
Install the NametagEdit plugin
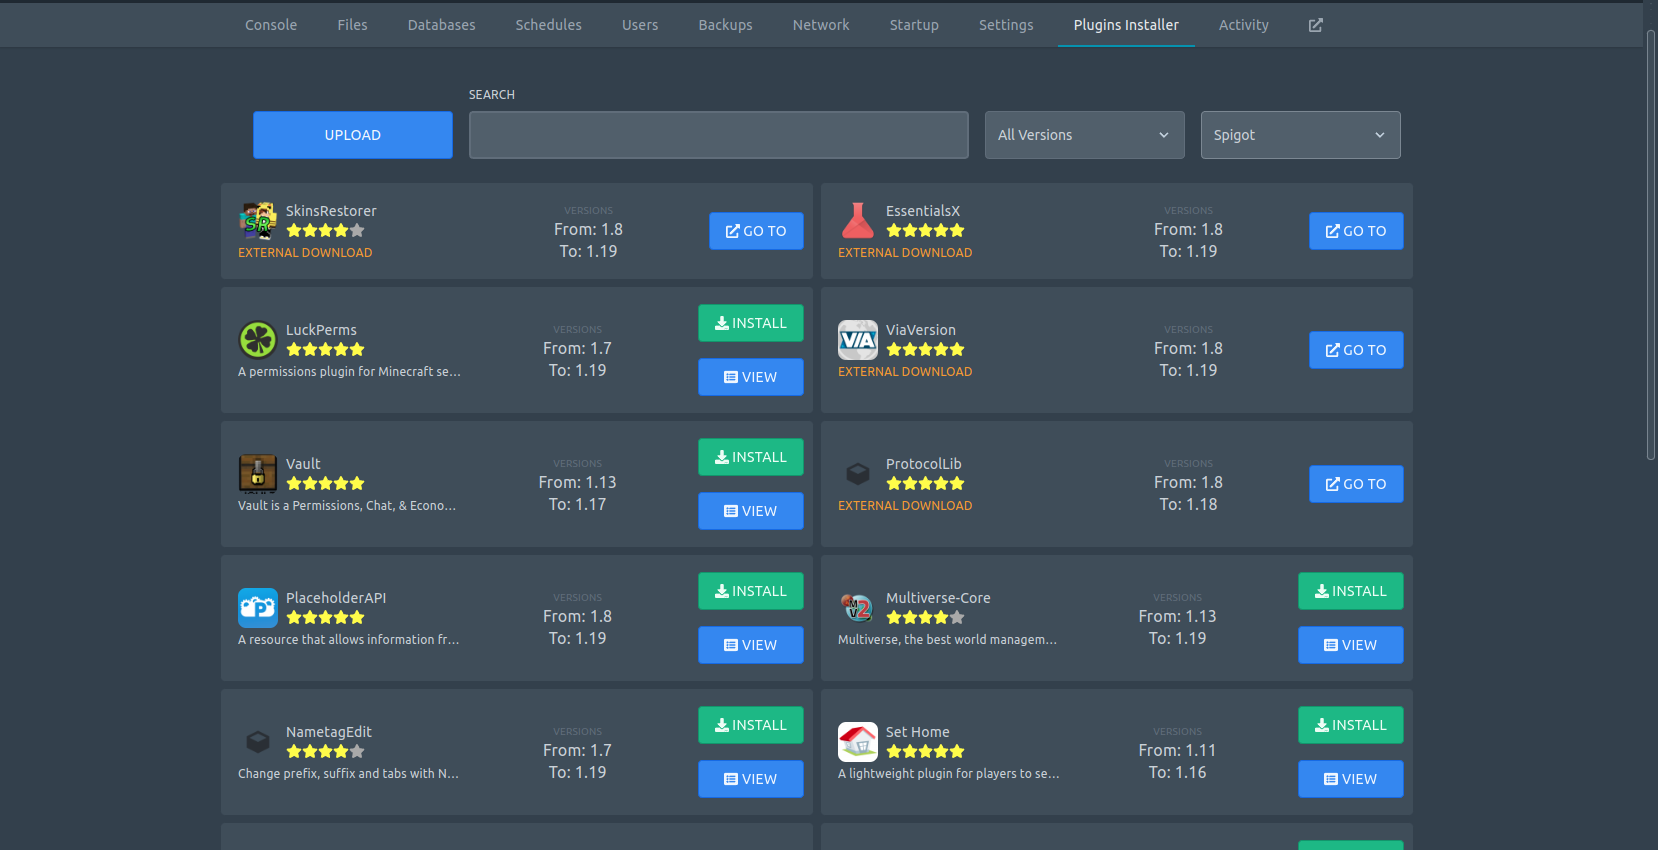point(751,725)
